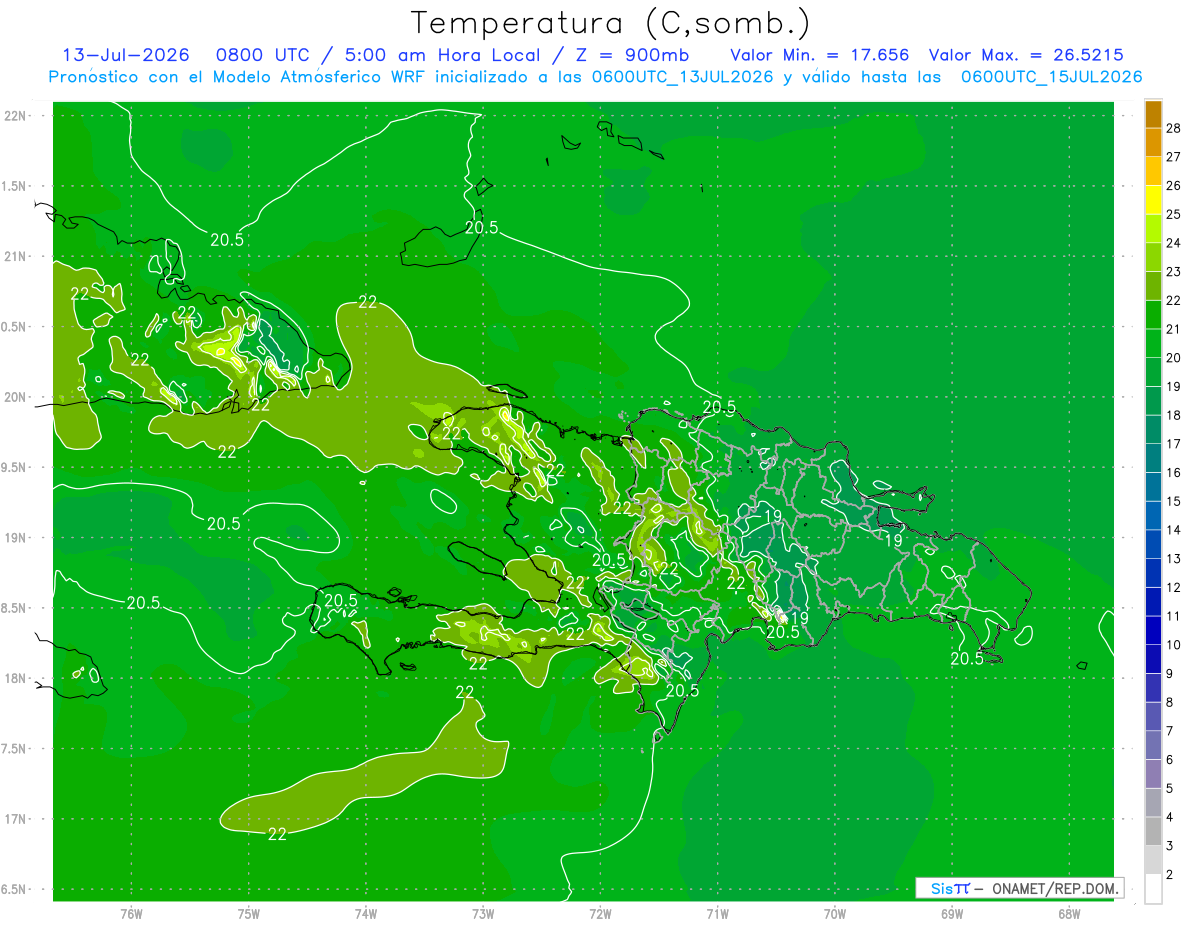The image size is (1200, 927).
Task: Click the legend value '18' on color scale
Action: tap(1174, 415)
